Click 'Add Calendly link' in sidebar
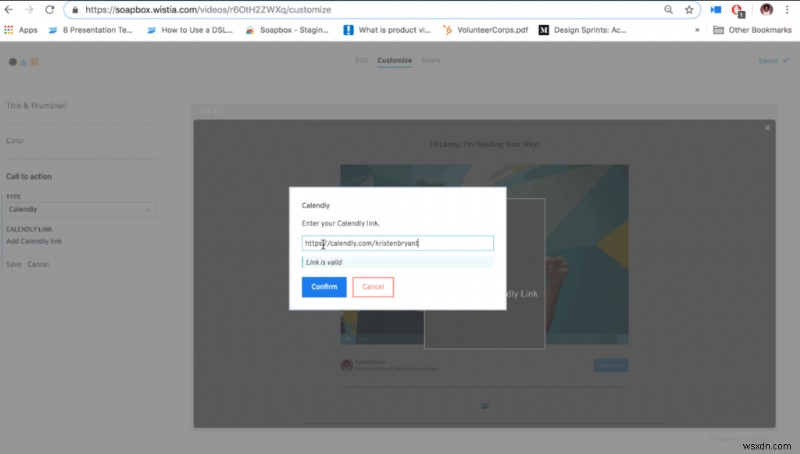Image resolution: width=800 pixels, height=454 pixels. (34, 241)
